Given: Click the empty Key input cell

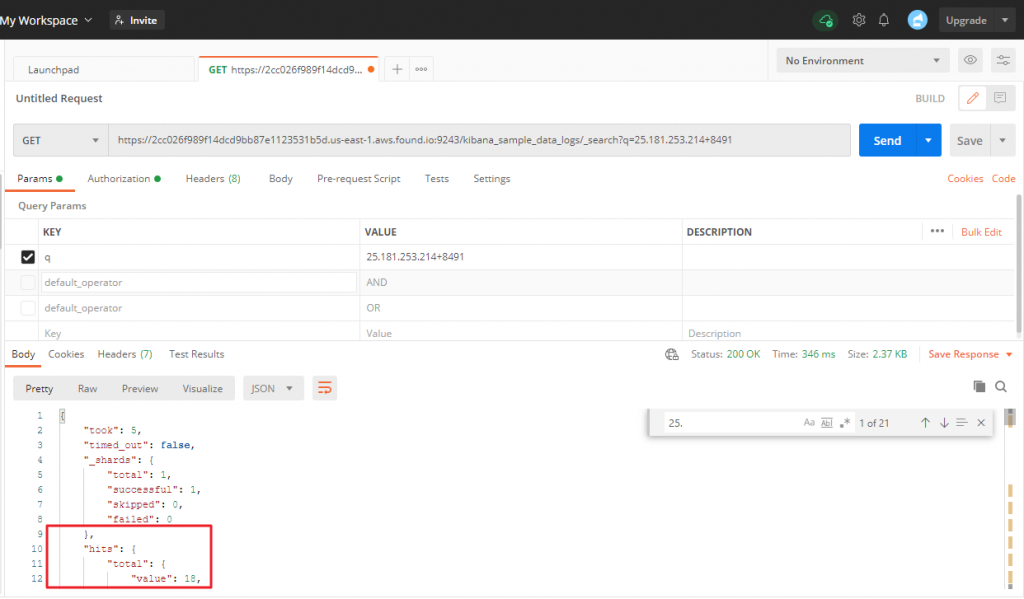Looking at the screenshot, I should click(x=199, y=333).
